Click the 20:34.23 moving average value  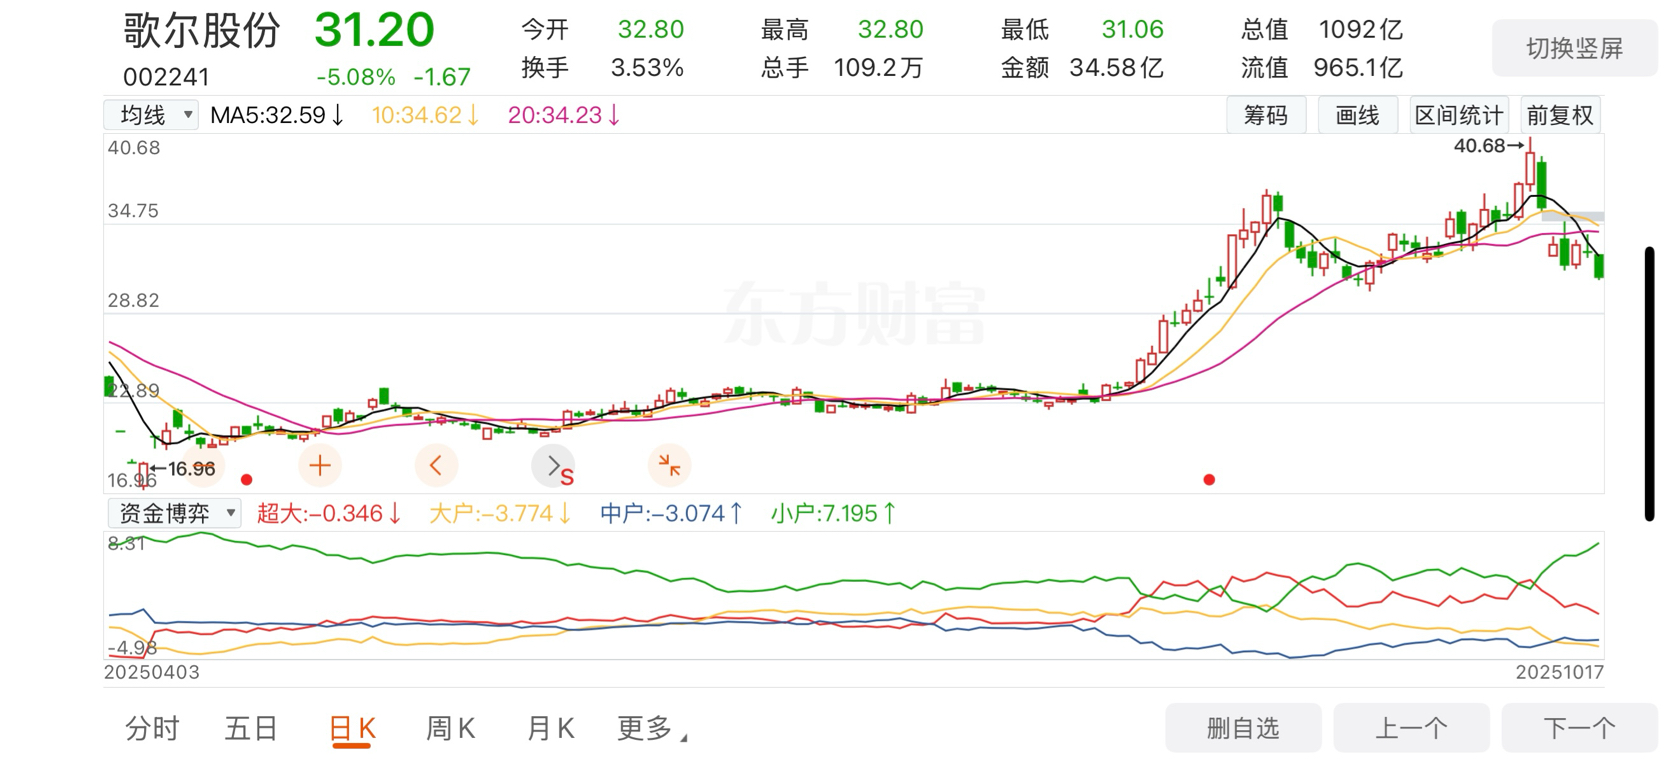click(x=564, y=115)
